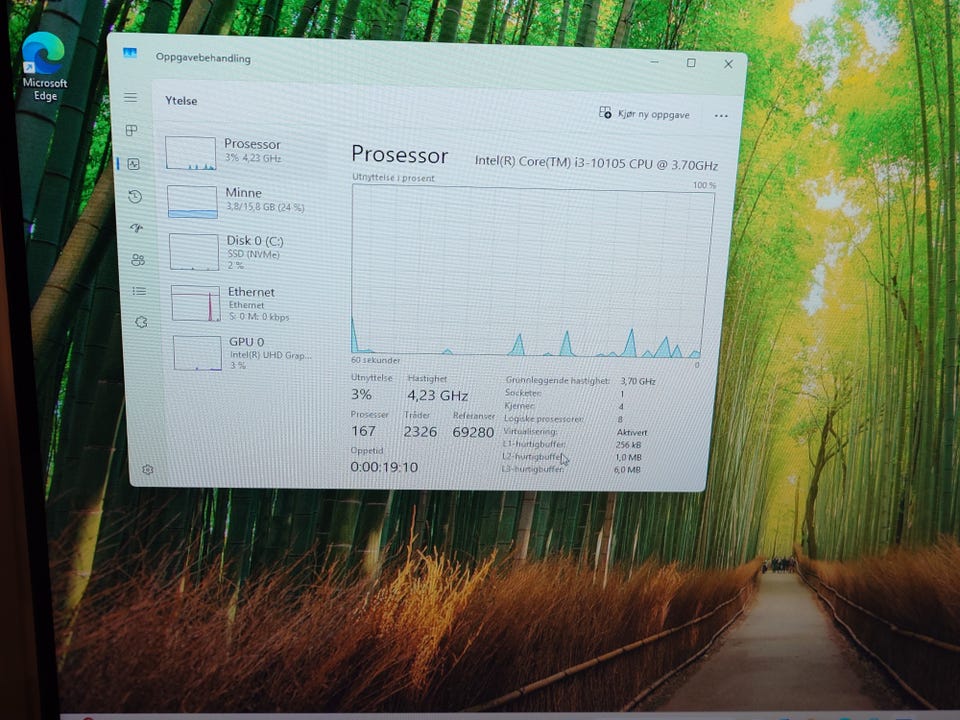Click Oppgavebehandling window title text
960x720 pixels.
coord(203,58)
